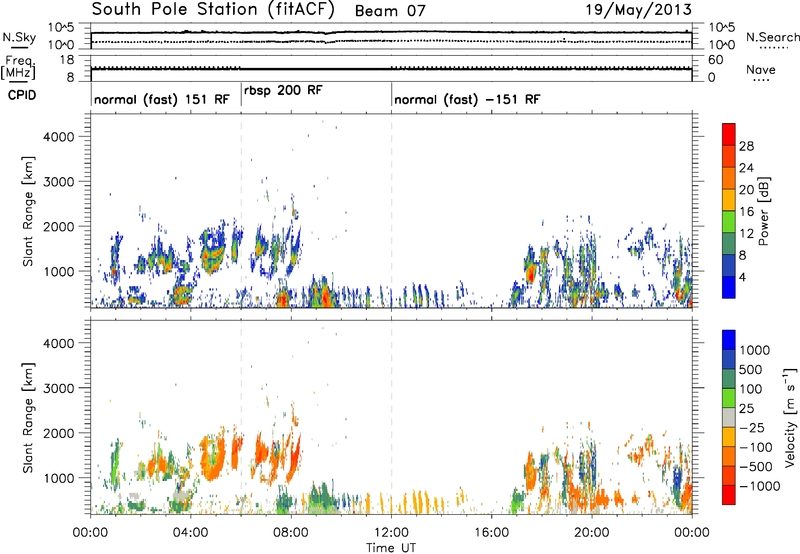Select 'normal (fast) 151 RF' CPID text

[x=162, y=99]
